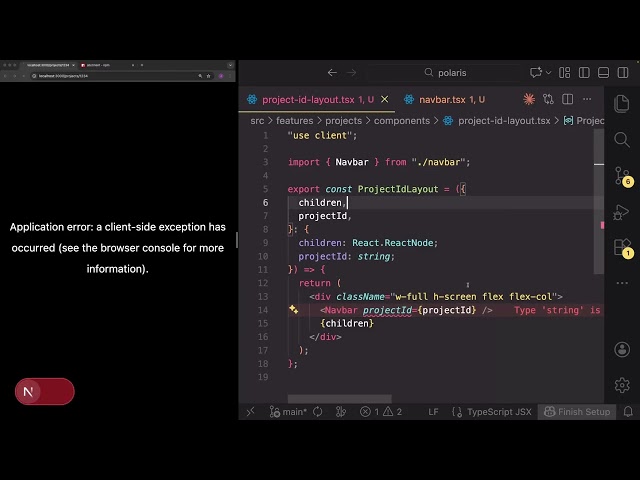The width and height of the screenshot is (640, 480).
Task: Open the Run and Debug view
Action: 622,212
